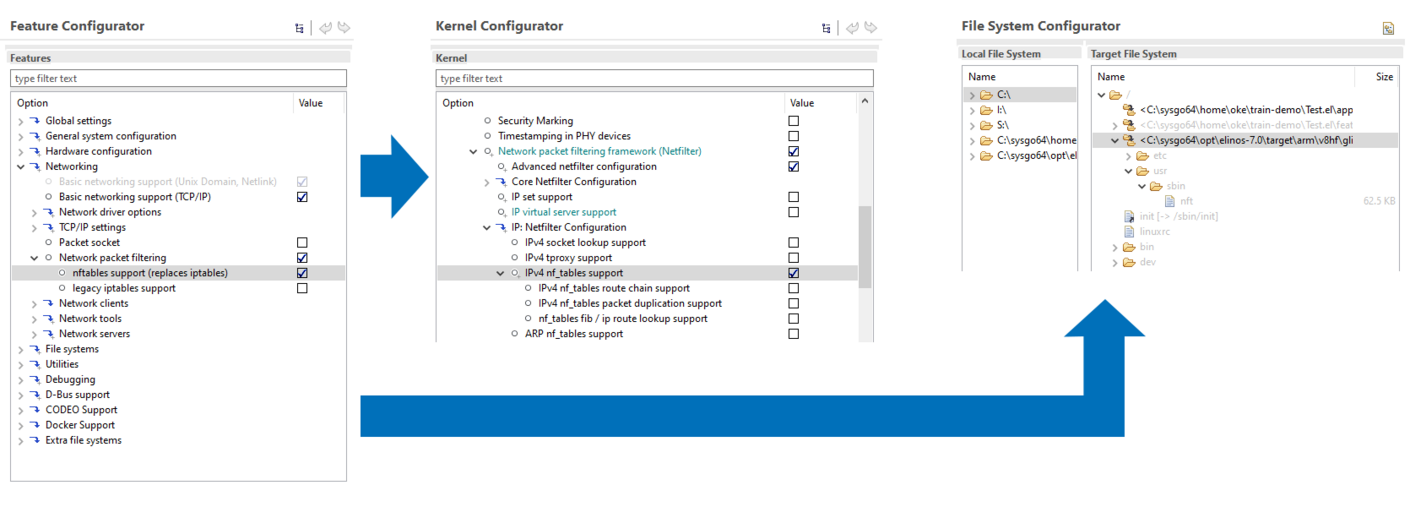Click the C:\ drive folder icon
This screenshot has width=1410, height=507.
[x=986, y=95]
